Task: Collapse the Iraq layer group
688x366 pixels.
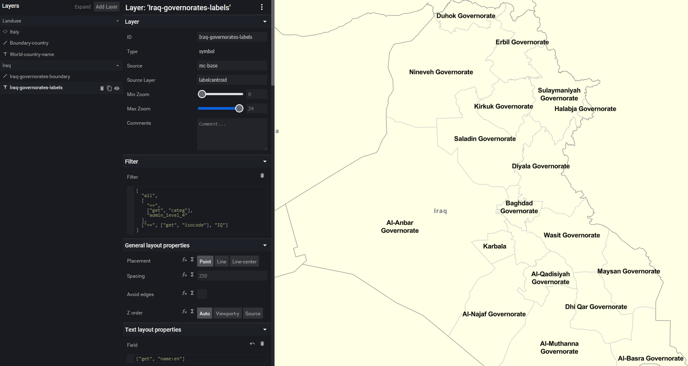Action: click(x=117, y=66)
